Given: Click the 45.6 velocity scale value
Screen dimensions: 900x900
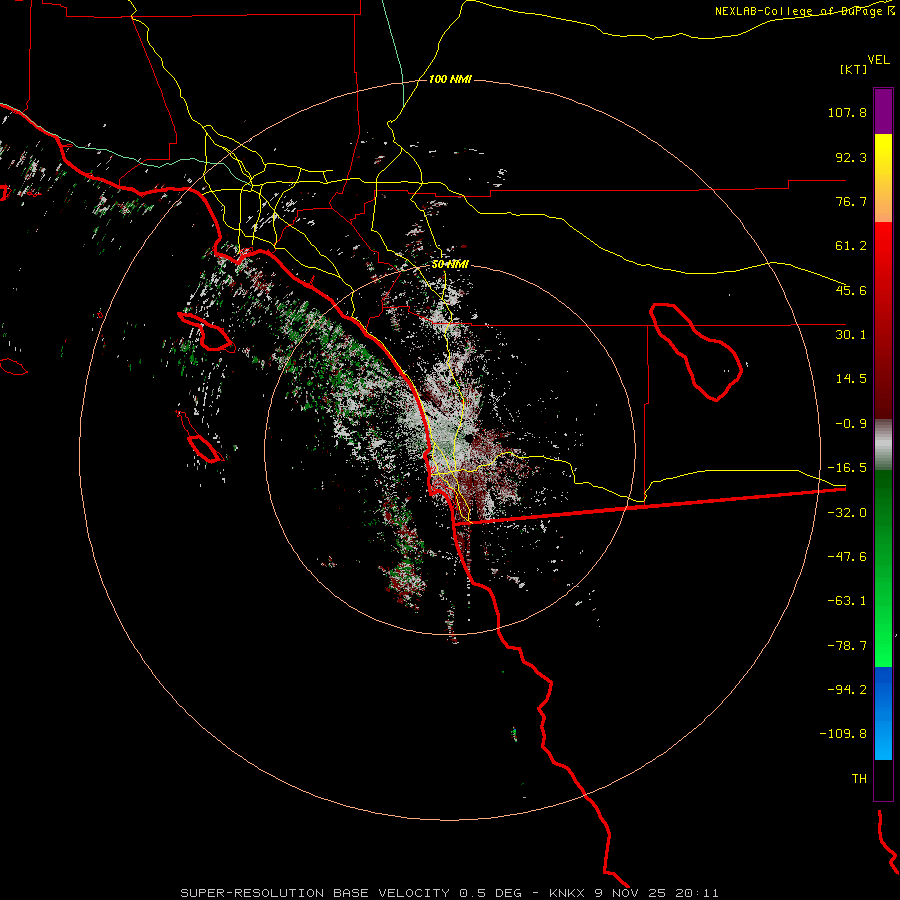Looking at the screenshot, I should click(x=851, y=290).
